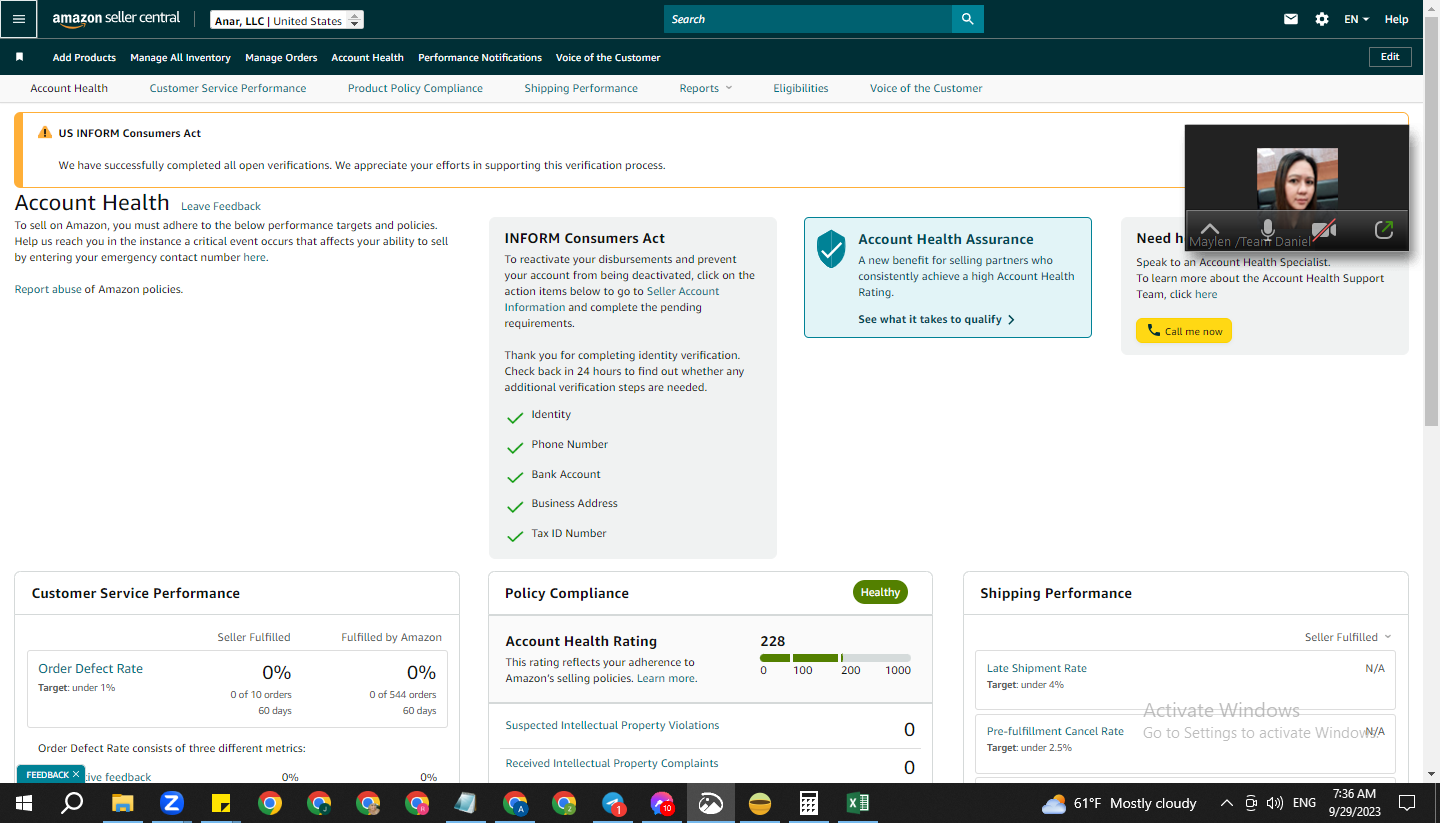Image resolution: width=1440 pixels, height=823 pixels.
Task: Open the Windows notification center
Action: [1407, 803]
